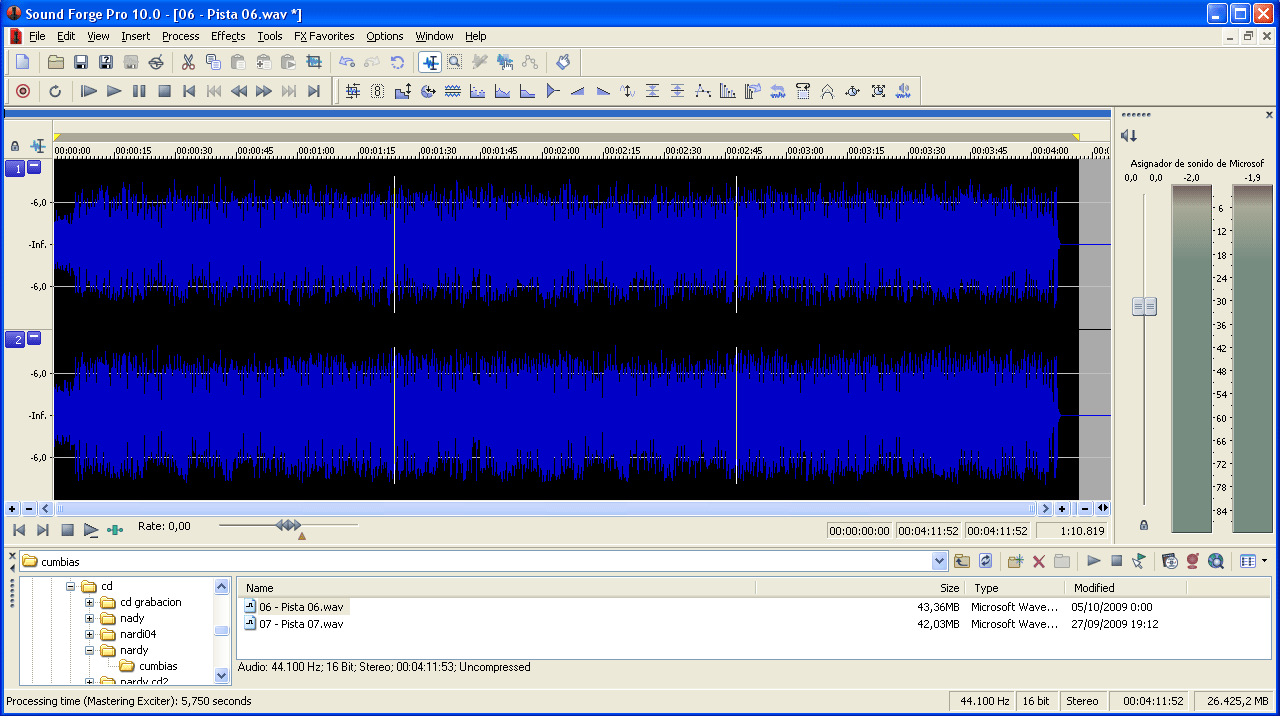Open the cumbias path dropdown

point(939,561)
